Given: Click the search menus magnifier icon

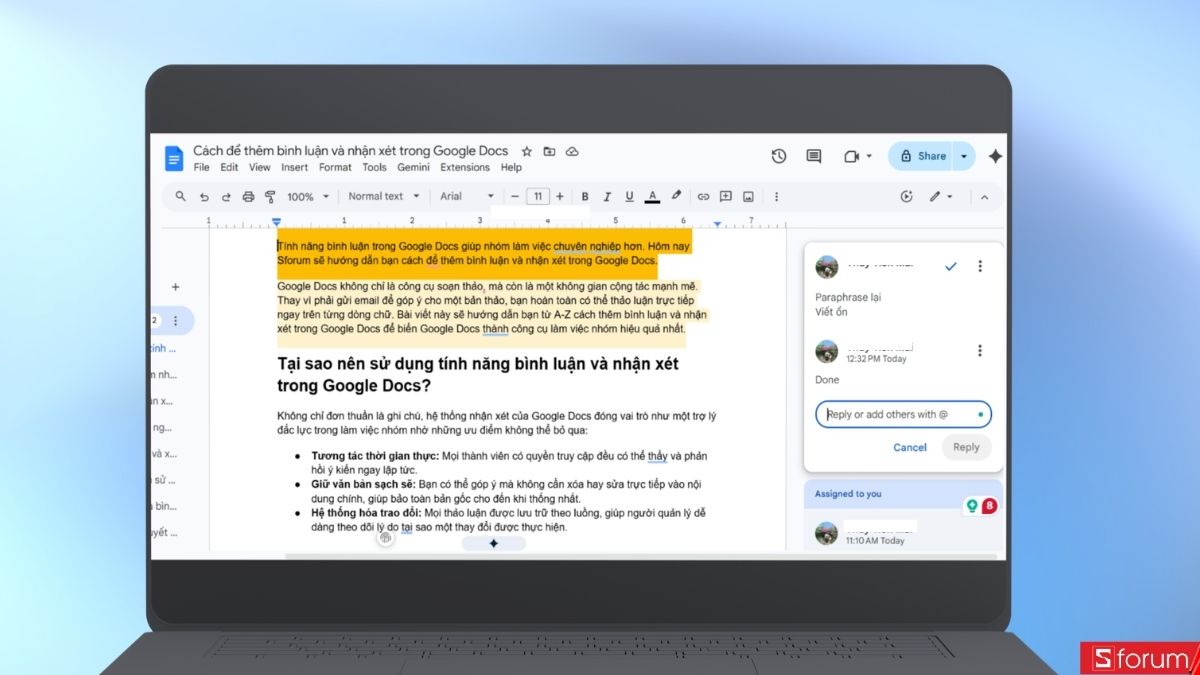Looking at the screenshot, I should point(181,196).
